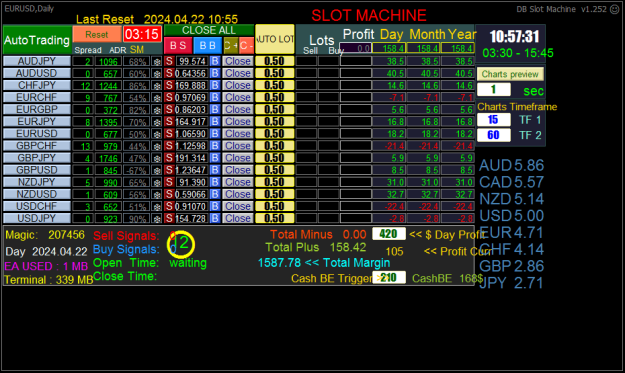Click the red S sell icon for GBPUSD

pyautogui.click(x=169, y=170)
